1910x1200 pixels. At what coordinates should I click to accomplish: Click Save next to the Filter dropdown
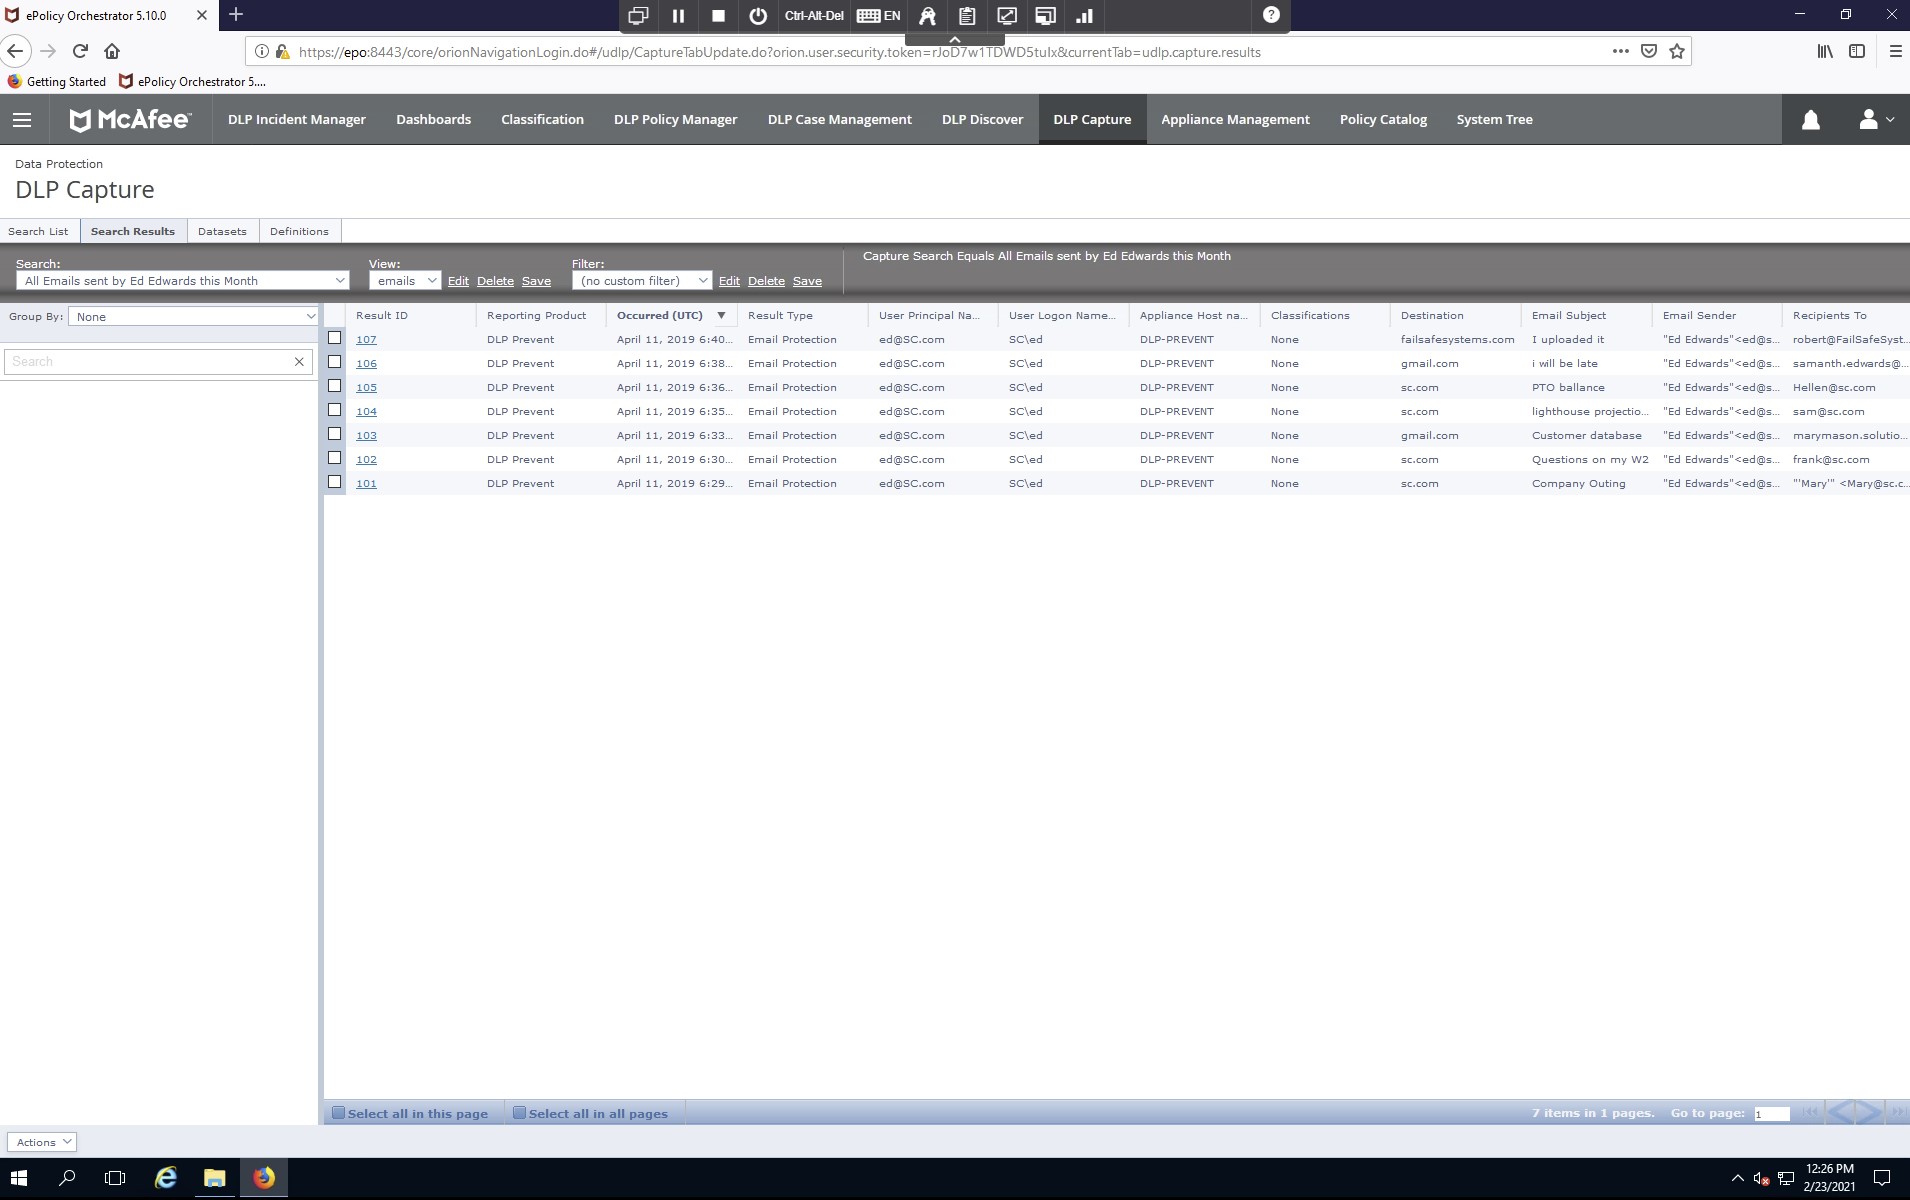[x=807, y=281]
